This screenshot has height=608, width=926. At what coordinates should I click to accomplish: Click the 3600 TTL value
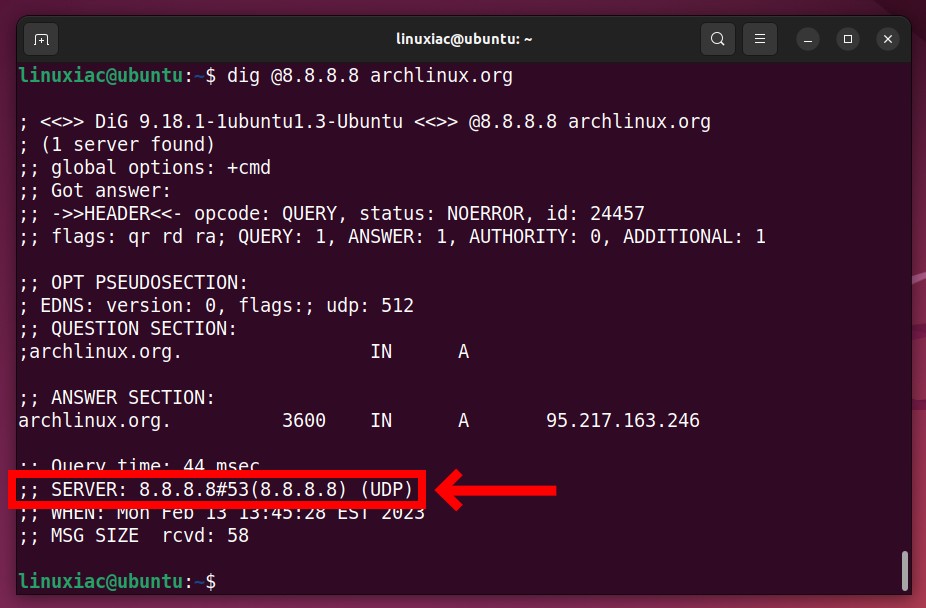[x=304, y=420]
